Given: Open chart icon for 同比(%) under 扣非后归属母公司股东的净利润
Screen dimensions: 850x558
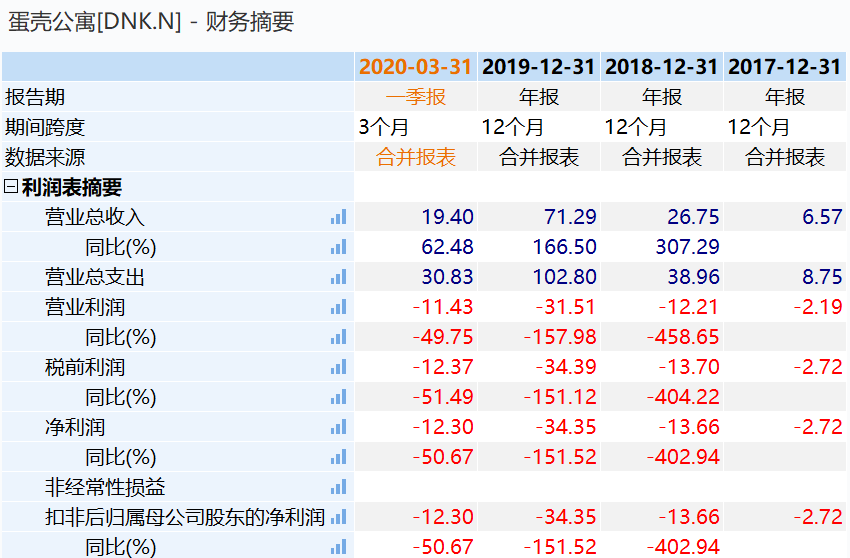Looking at the screenshot, I should coord(338,547).
